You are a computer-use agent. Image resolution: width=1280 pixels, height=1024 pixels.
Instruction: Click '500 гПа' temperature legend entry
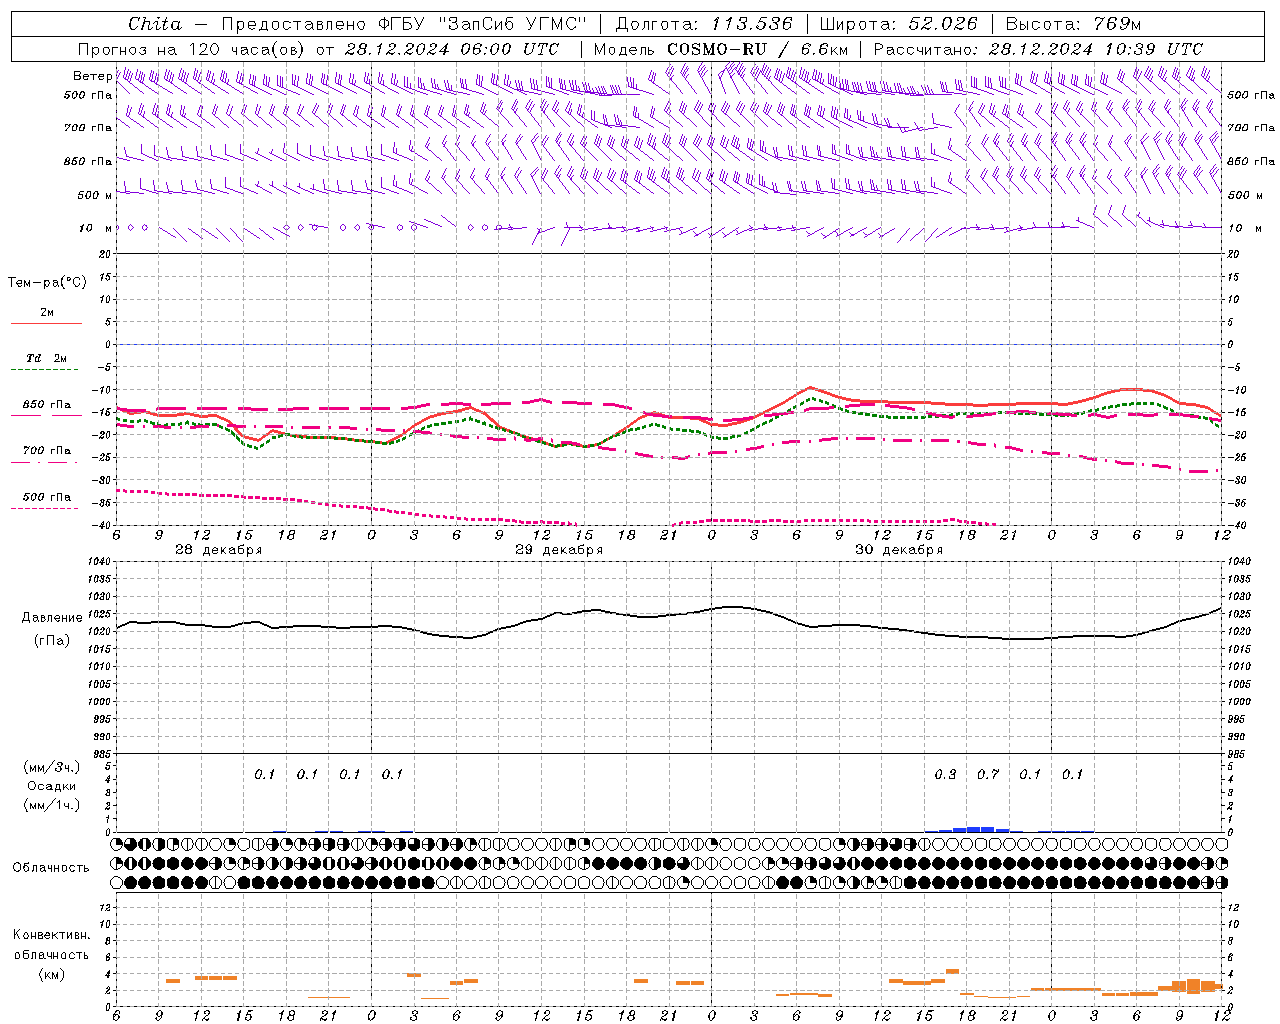pos(47,497)
